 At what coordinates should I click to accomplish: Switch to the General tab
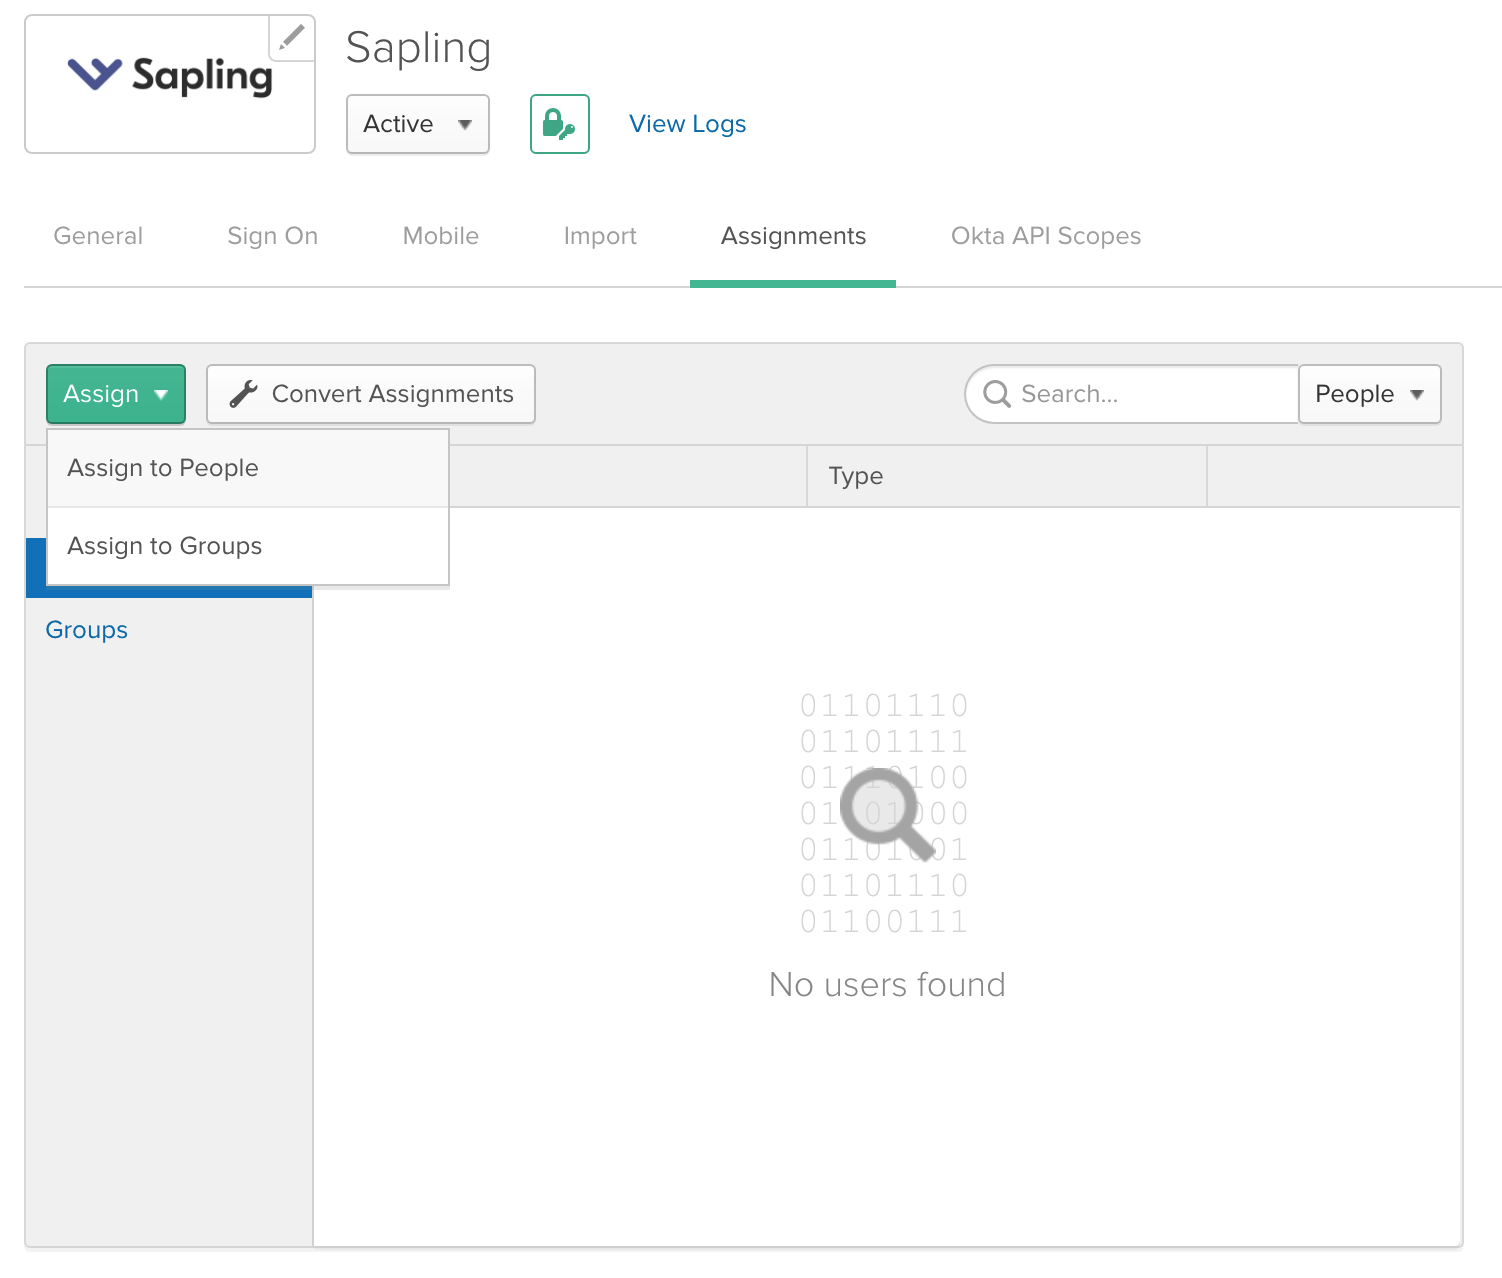98,236
